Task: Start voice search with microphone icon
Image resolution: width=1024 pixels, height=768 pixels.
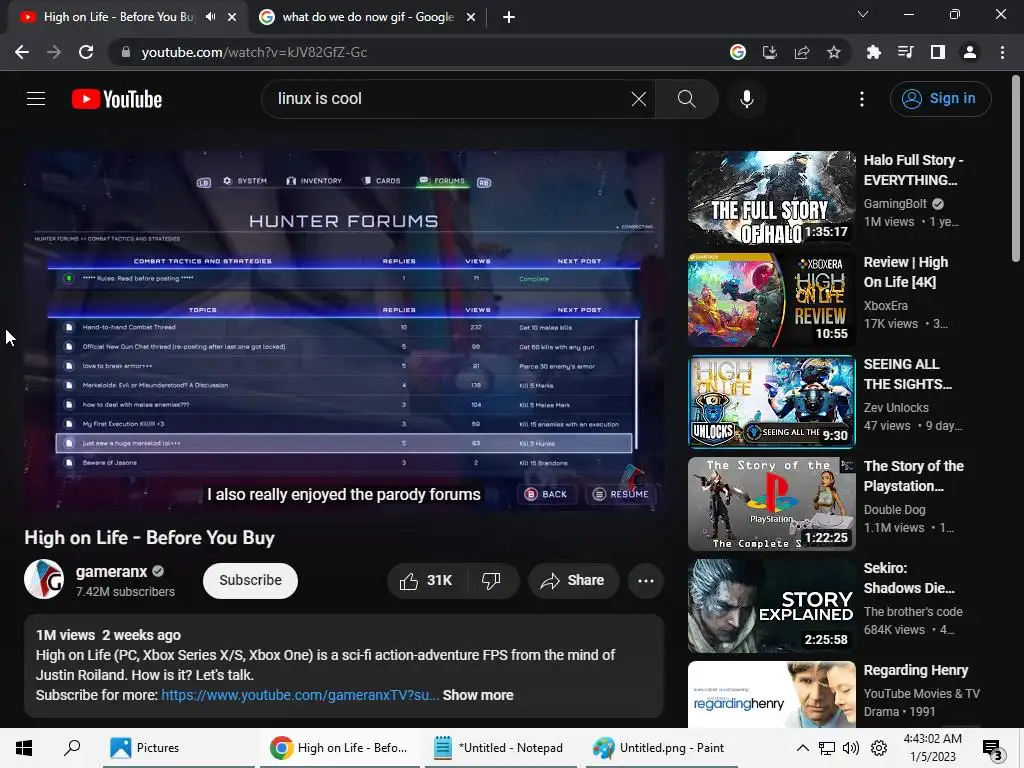Action: coord(746,99)
